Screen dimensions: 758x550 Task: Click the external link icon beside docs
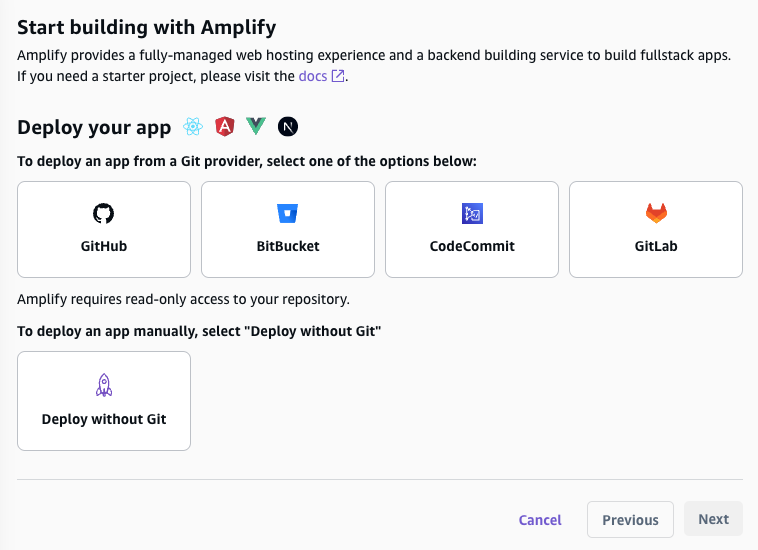point(338,76)
